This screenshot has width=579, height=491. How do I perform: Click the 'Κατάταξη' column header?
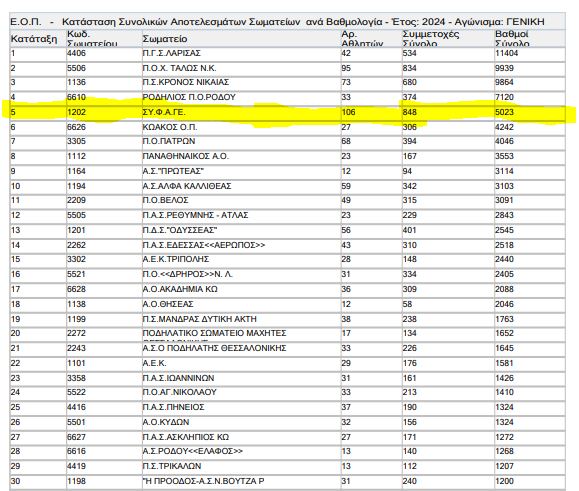click(34, 39)
